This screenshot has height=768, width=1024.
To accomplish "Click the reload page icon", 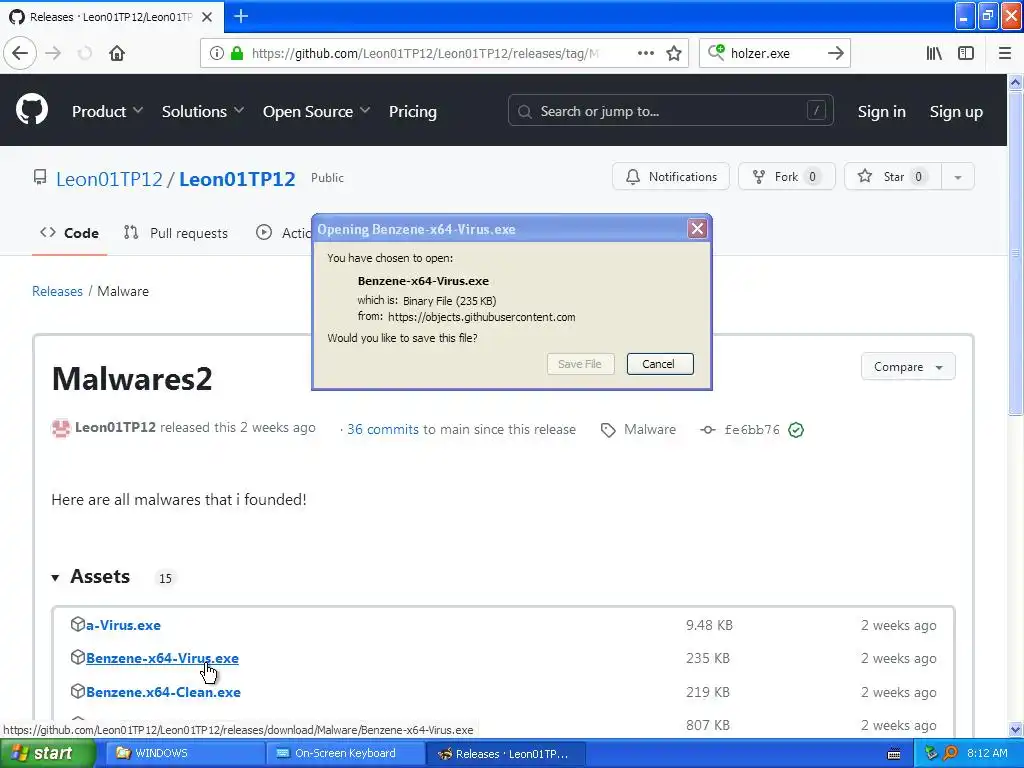I will (x=85, y=53).
